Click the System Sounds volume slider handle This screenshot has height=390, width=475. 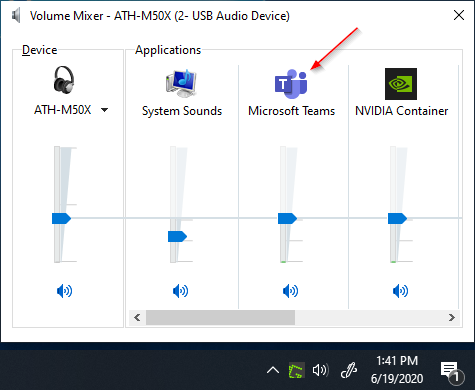click(177, 236)
